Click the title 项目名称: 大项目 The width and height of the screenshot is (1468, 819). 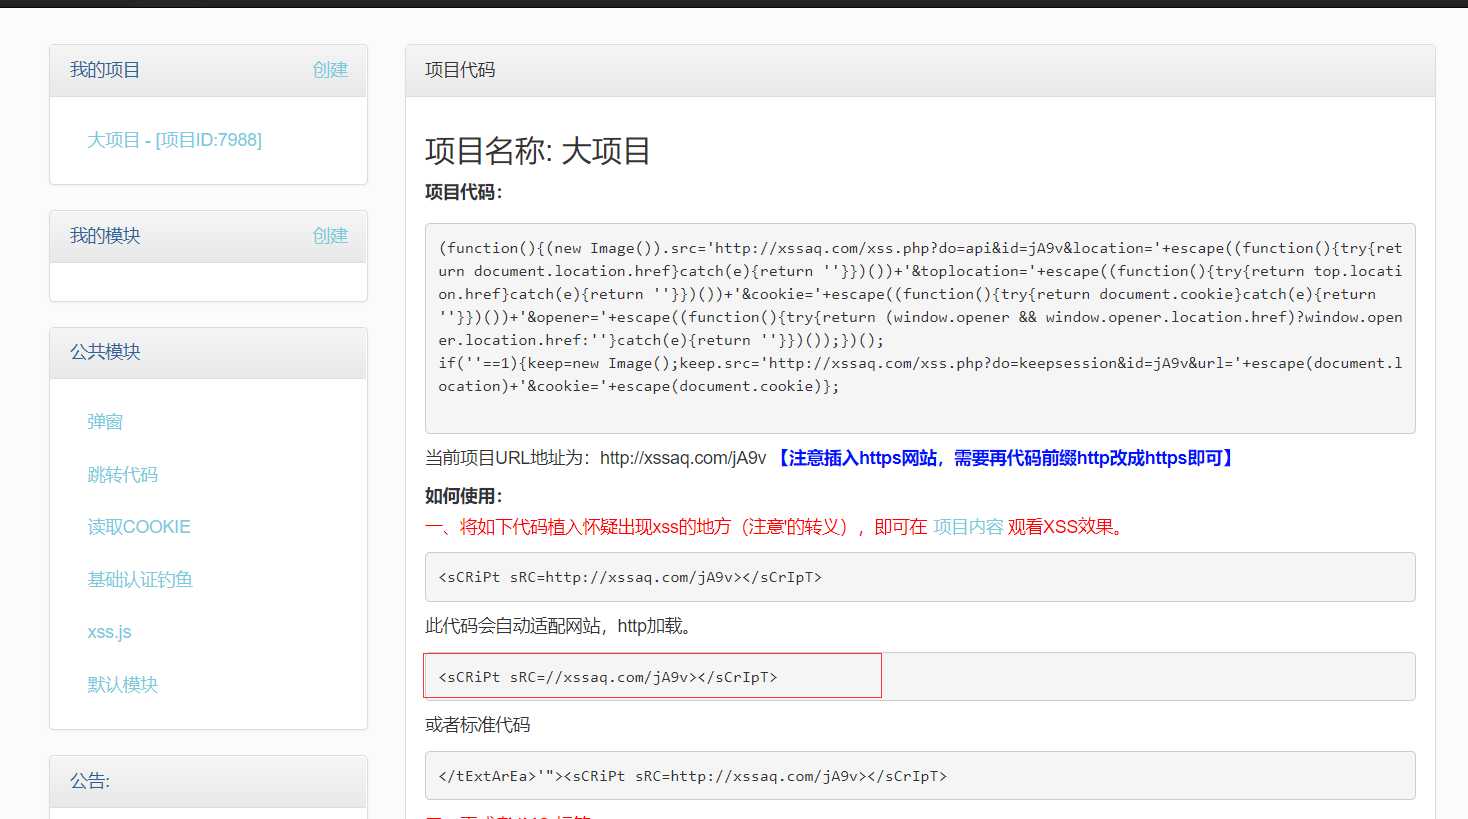(x=538, y=151)
